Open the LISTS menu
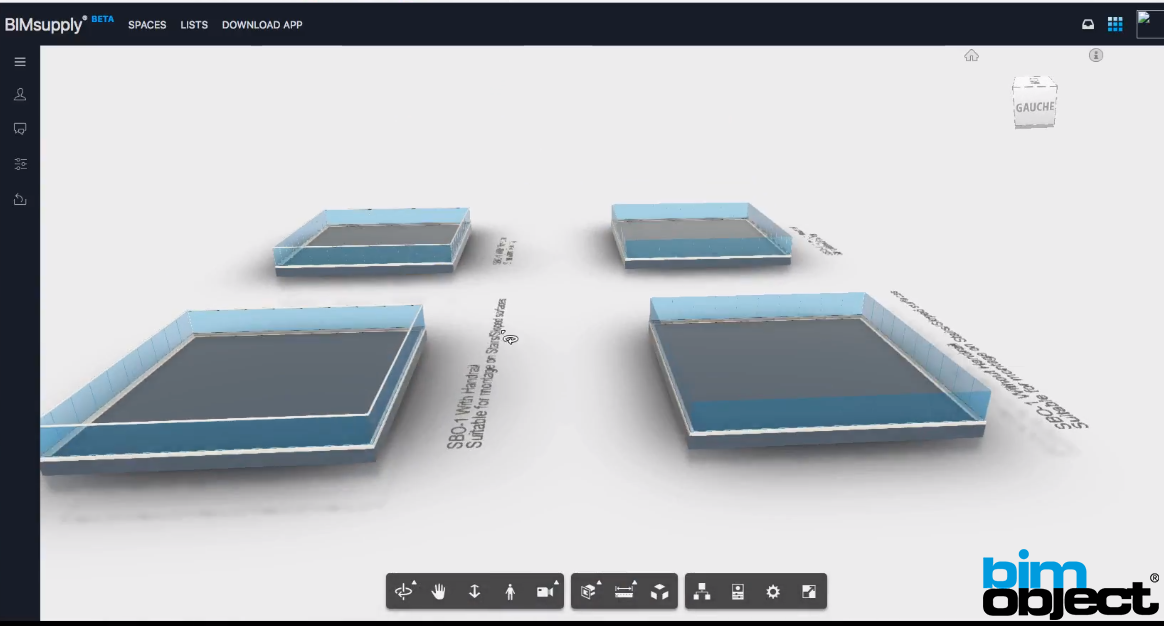Screen dimensions: 1164x626 pyautogui.click(x=194, y=25)
